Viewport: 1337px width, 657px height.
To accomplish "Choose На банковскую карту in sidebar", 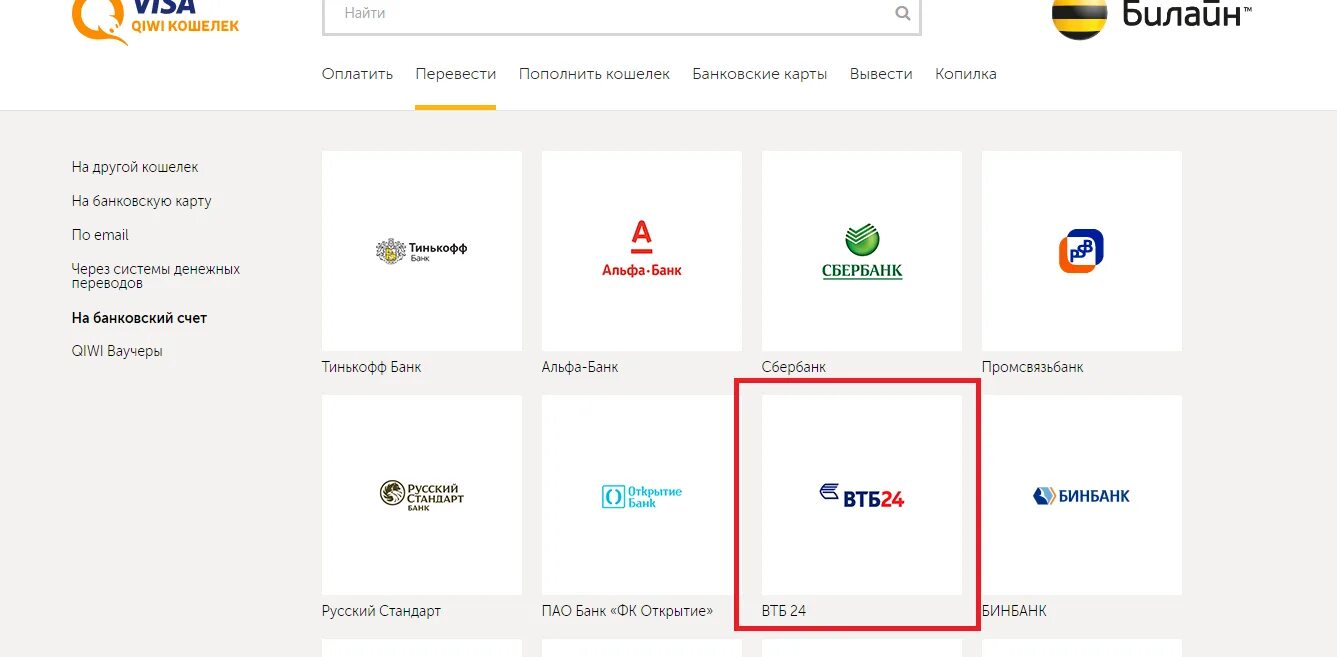I will coord(142,201).
